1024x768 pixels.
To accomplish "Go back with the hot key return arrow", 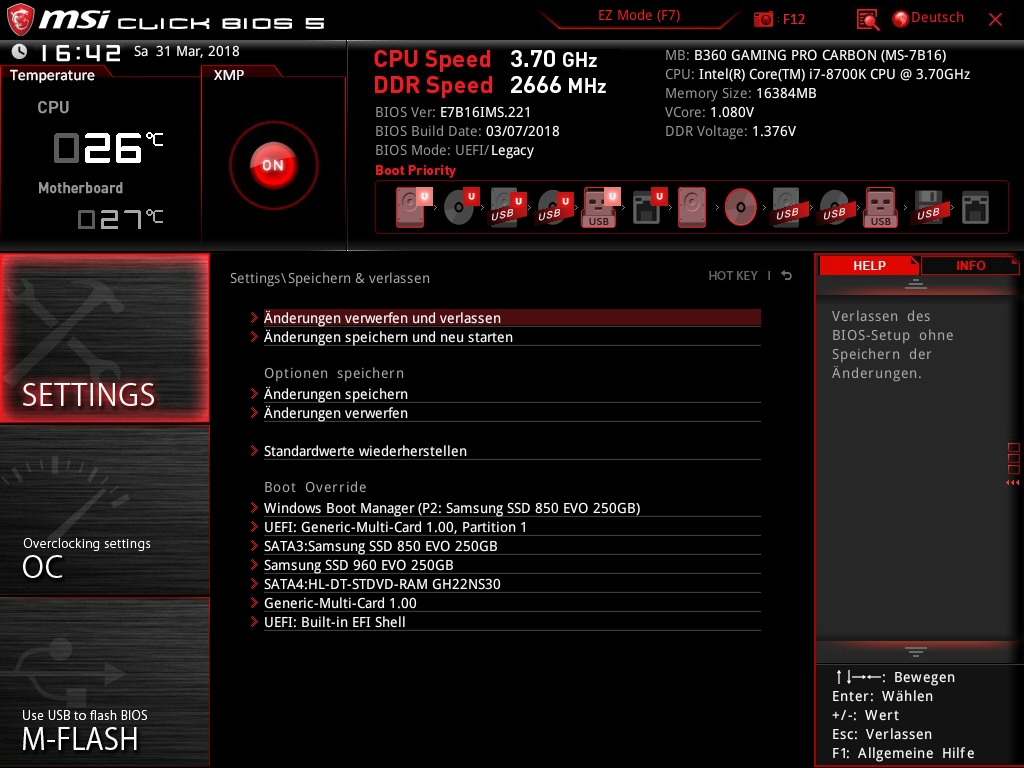I will pos(787,276).
